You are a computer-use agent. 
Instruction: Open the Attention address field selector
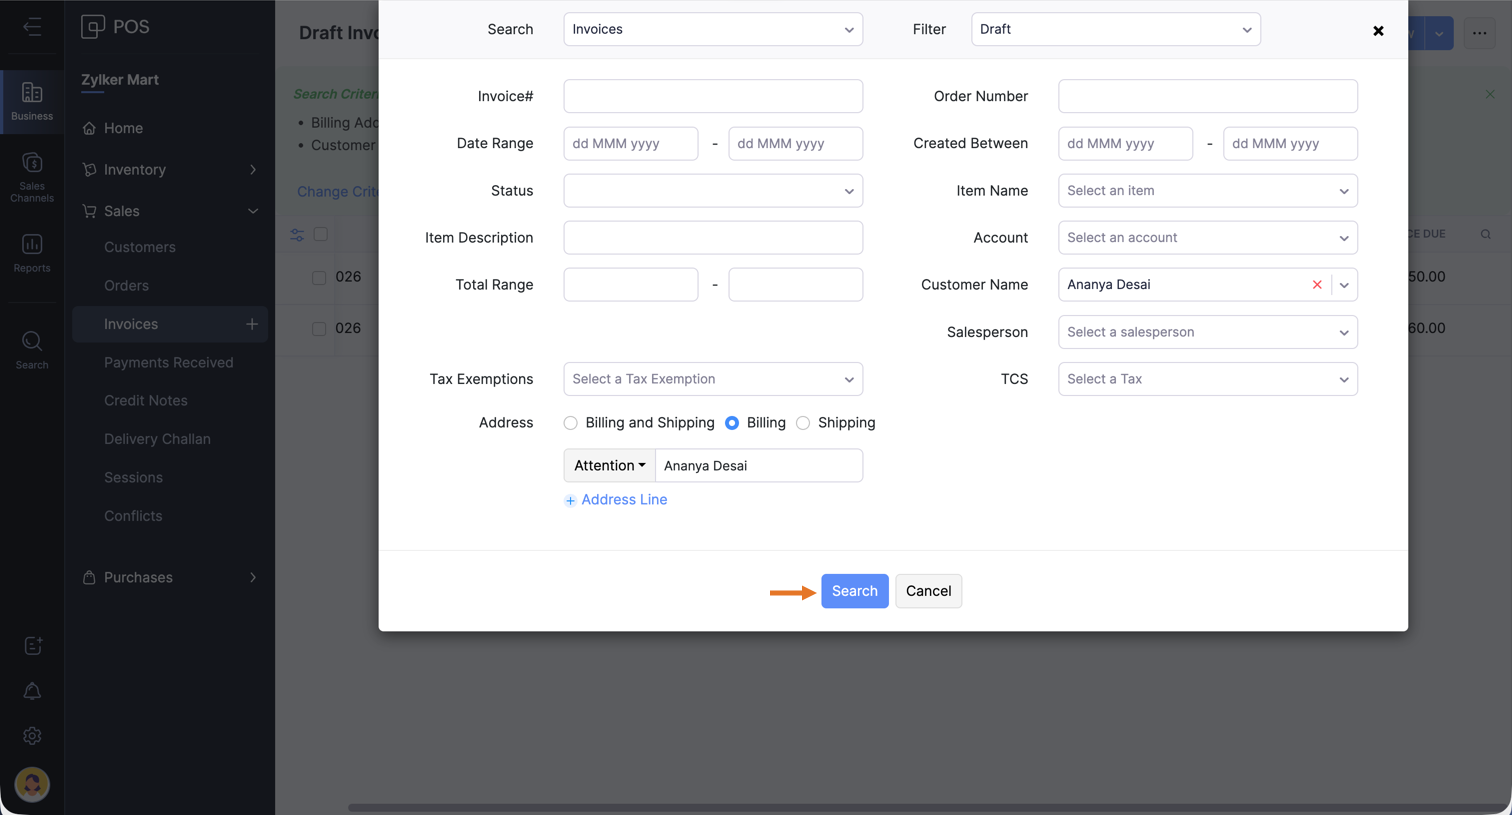pos(609,466)
